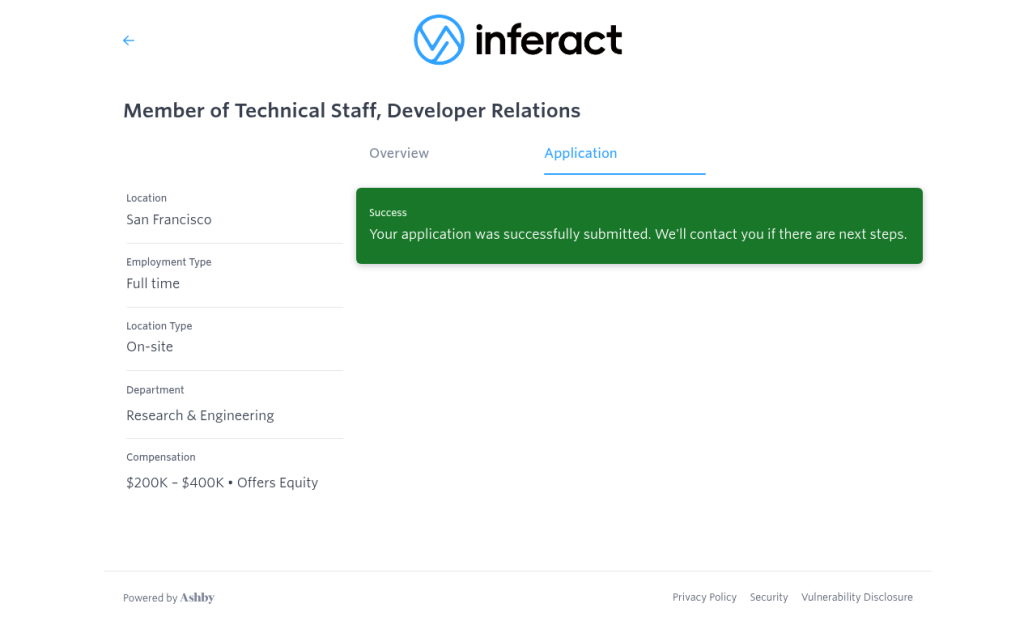Viewport: 1024px width, 625px height.
Task: Click the $200K – $400K compensation range
Action: (175, 483)
